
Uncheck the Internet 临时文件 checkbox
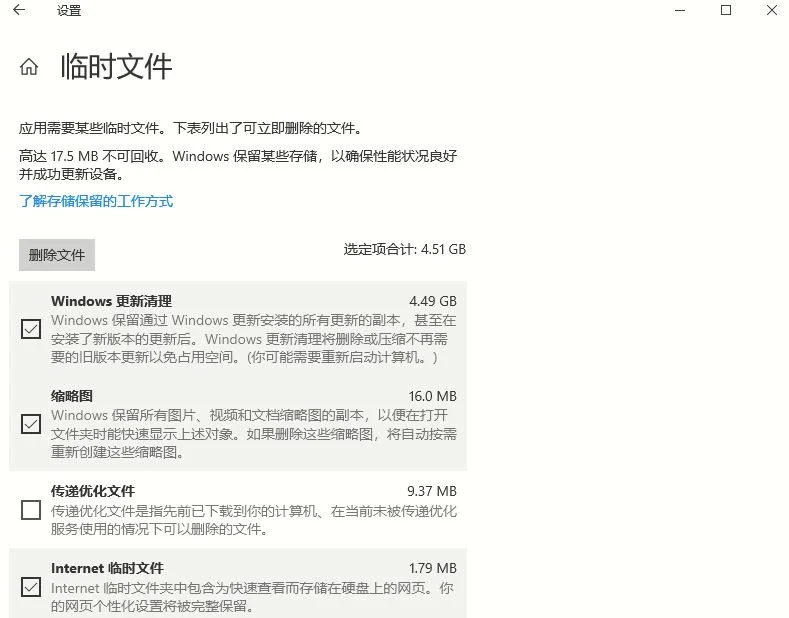coord(31,587)
